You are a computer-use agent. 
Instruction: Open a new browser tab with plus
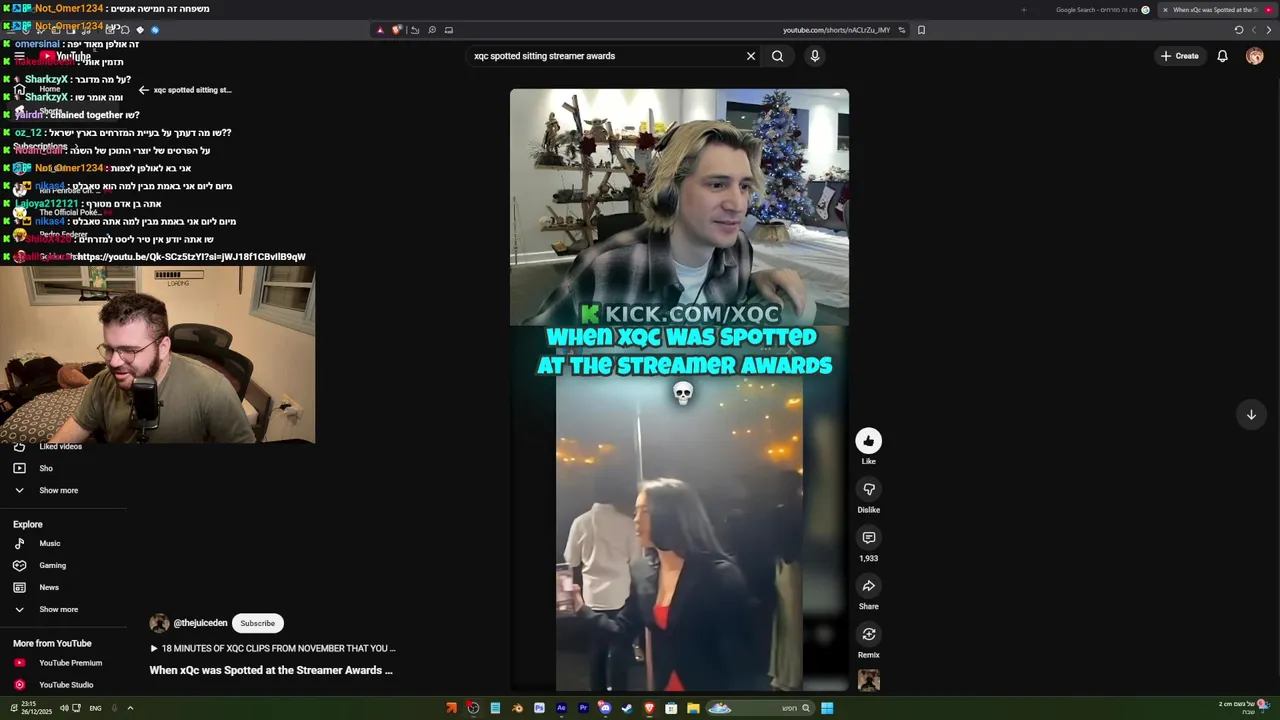[x=1023, y=10]
